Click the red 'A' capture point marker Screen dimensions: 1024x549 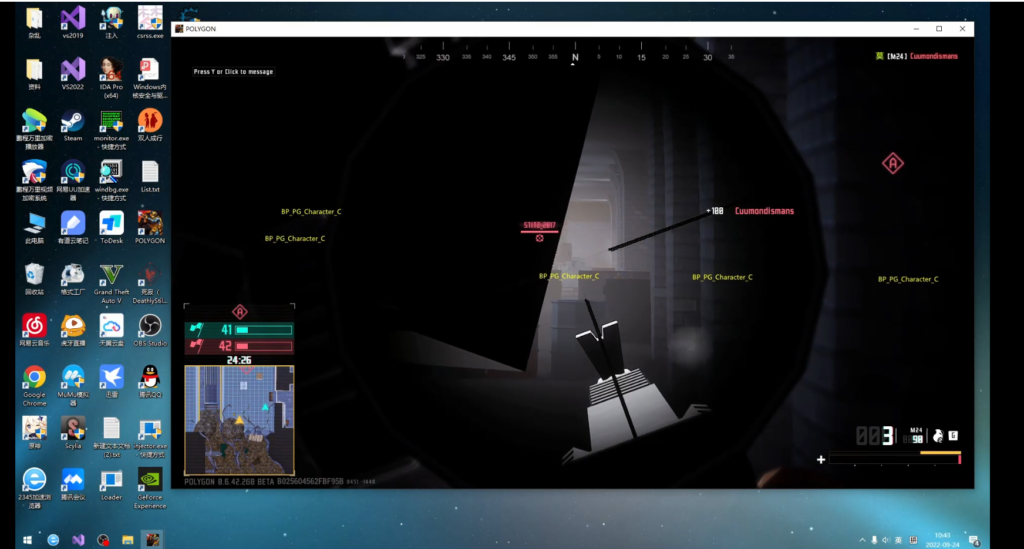[893, 163]
